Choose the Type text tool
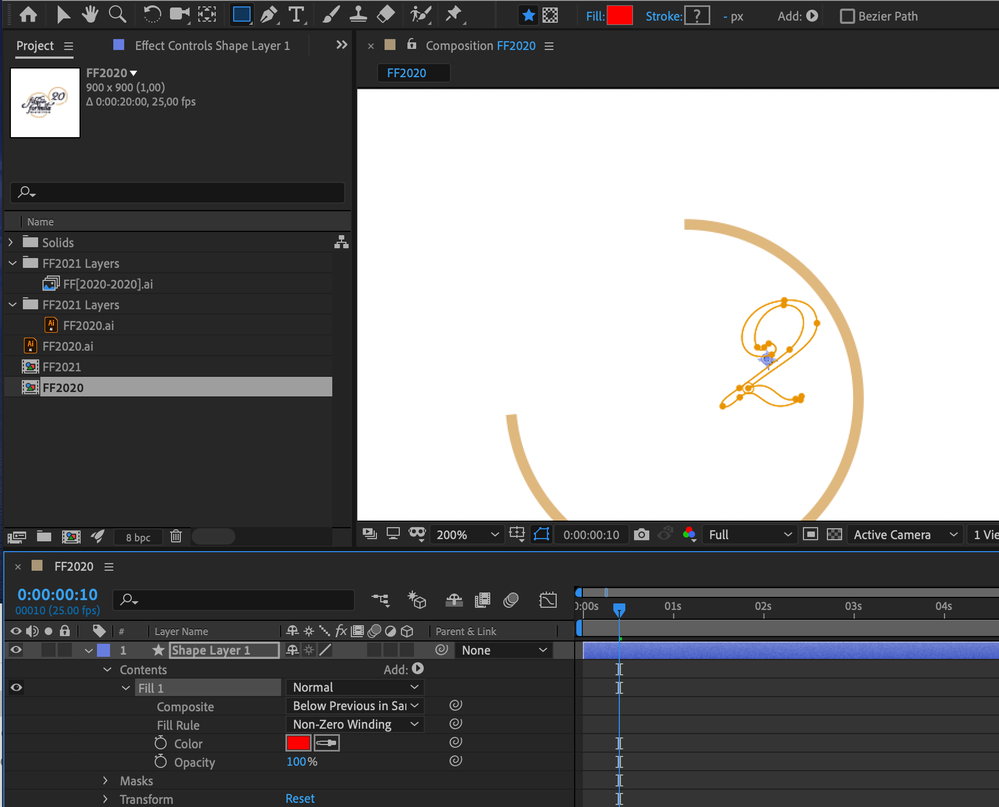The image size is (999, 807). pos(297,15)
